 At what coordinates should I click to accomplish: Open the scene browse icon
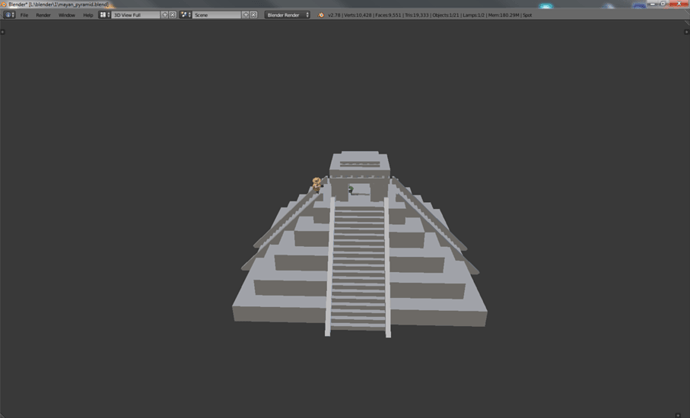(x=185, y=15)
